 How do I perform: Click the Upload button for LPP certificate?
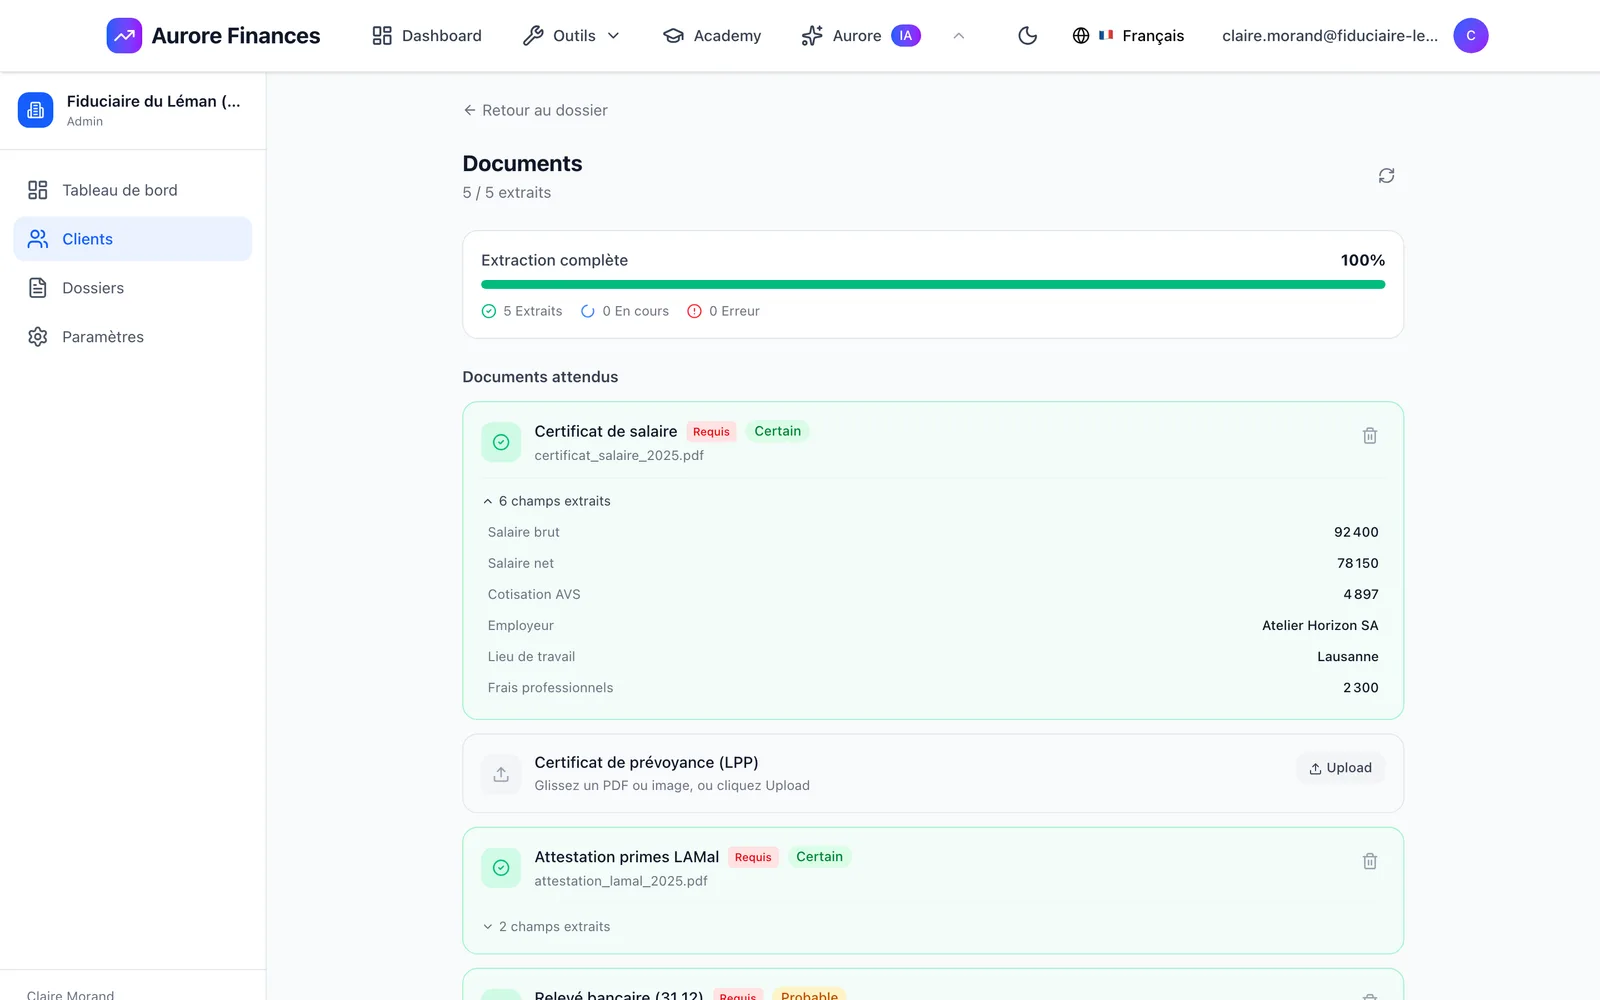pyautogui.click(x=1340, y=768)
